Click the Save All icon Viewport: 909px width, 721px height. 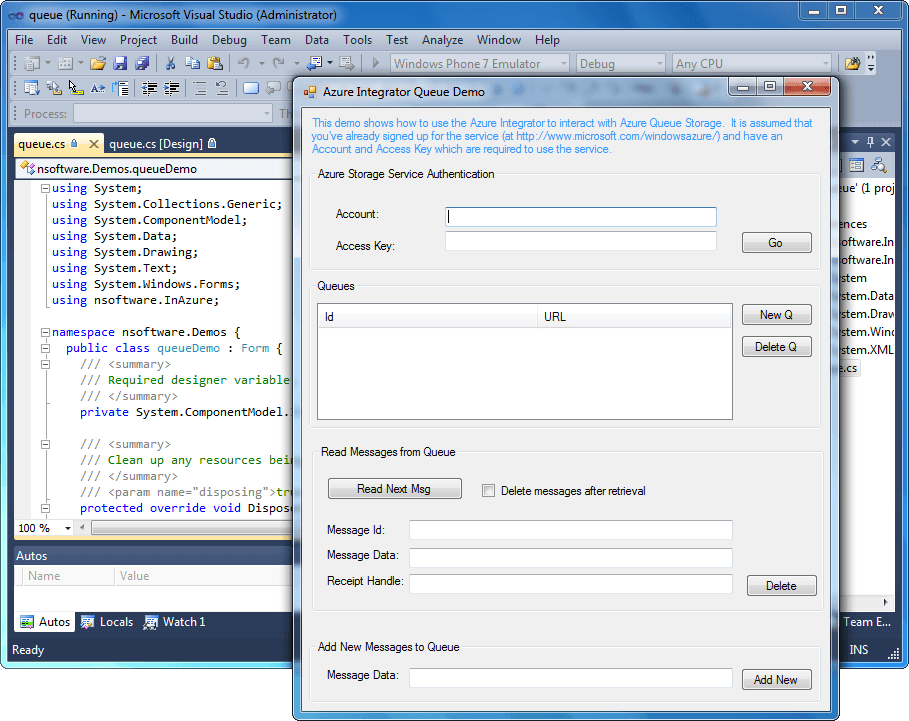click(x=142, y=63)
